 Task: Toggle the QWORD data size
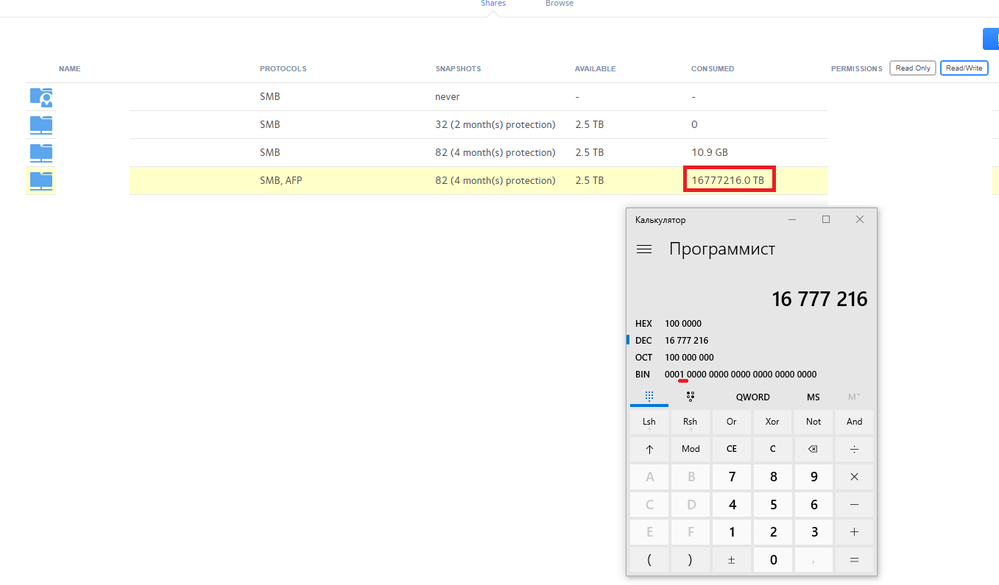752,397
